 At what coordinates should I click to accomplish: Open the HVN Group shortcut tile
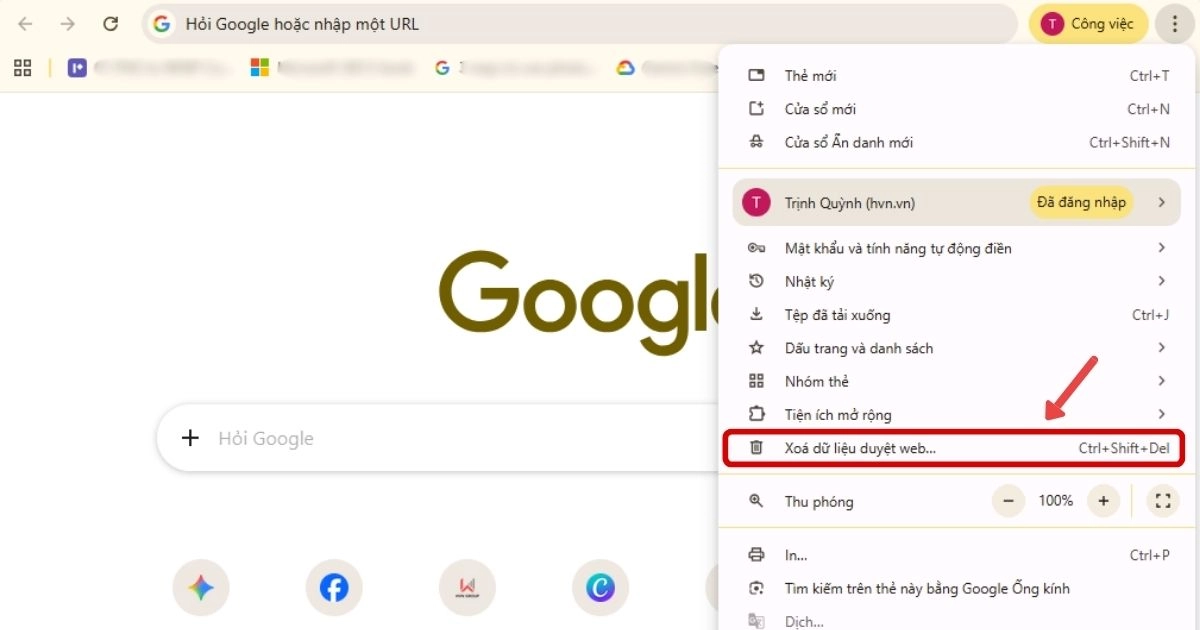coord(467,588)
